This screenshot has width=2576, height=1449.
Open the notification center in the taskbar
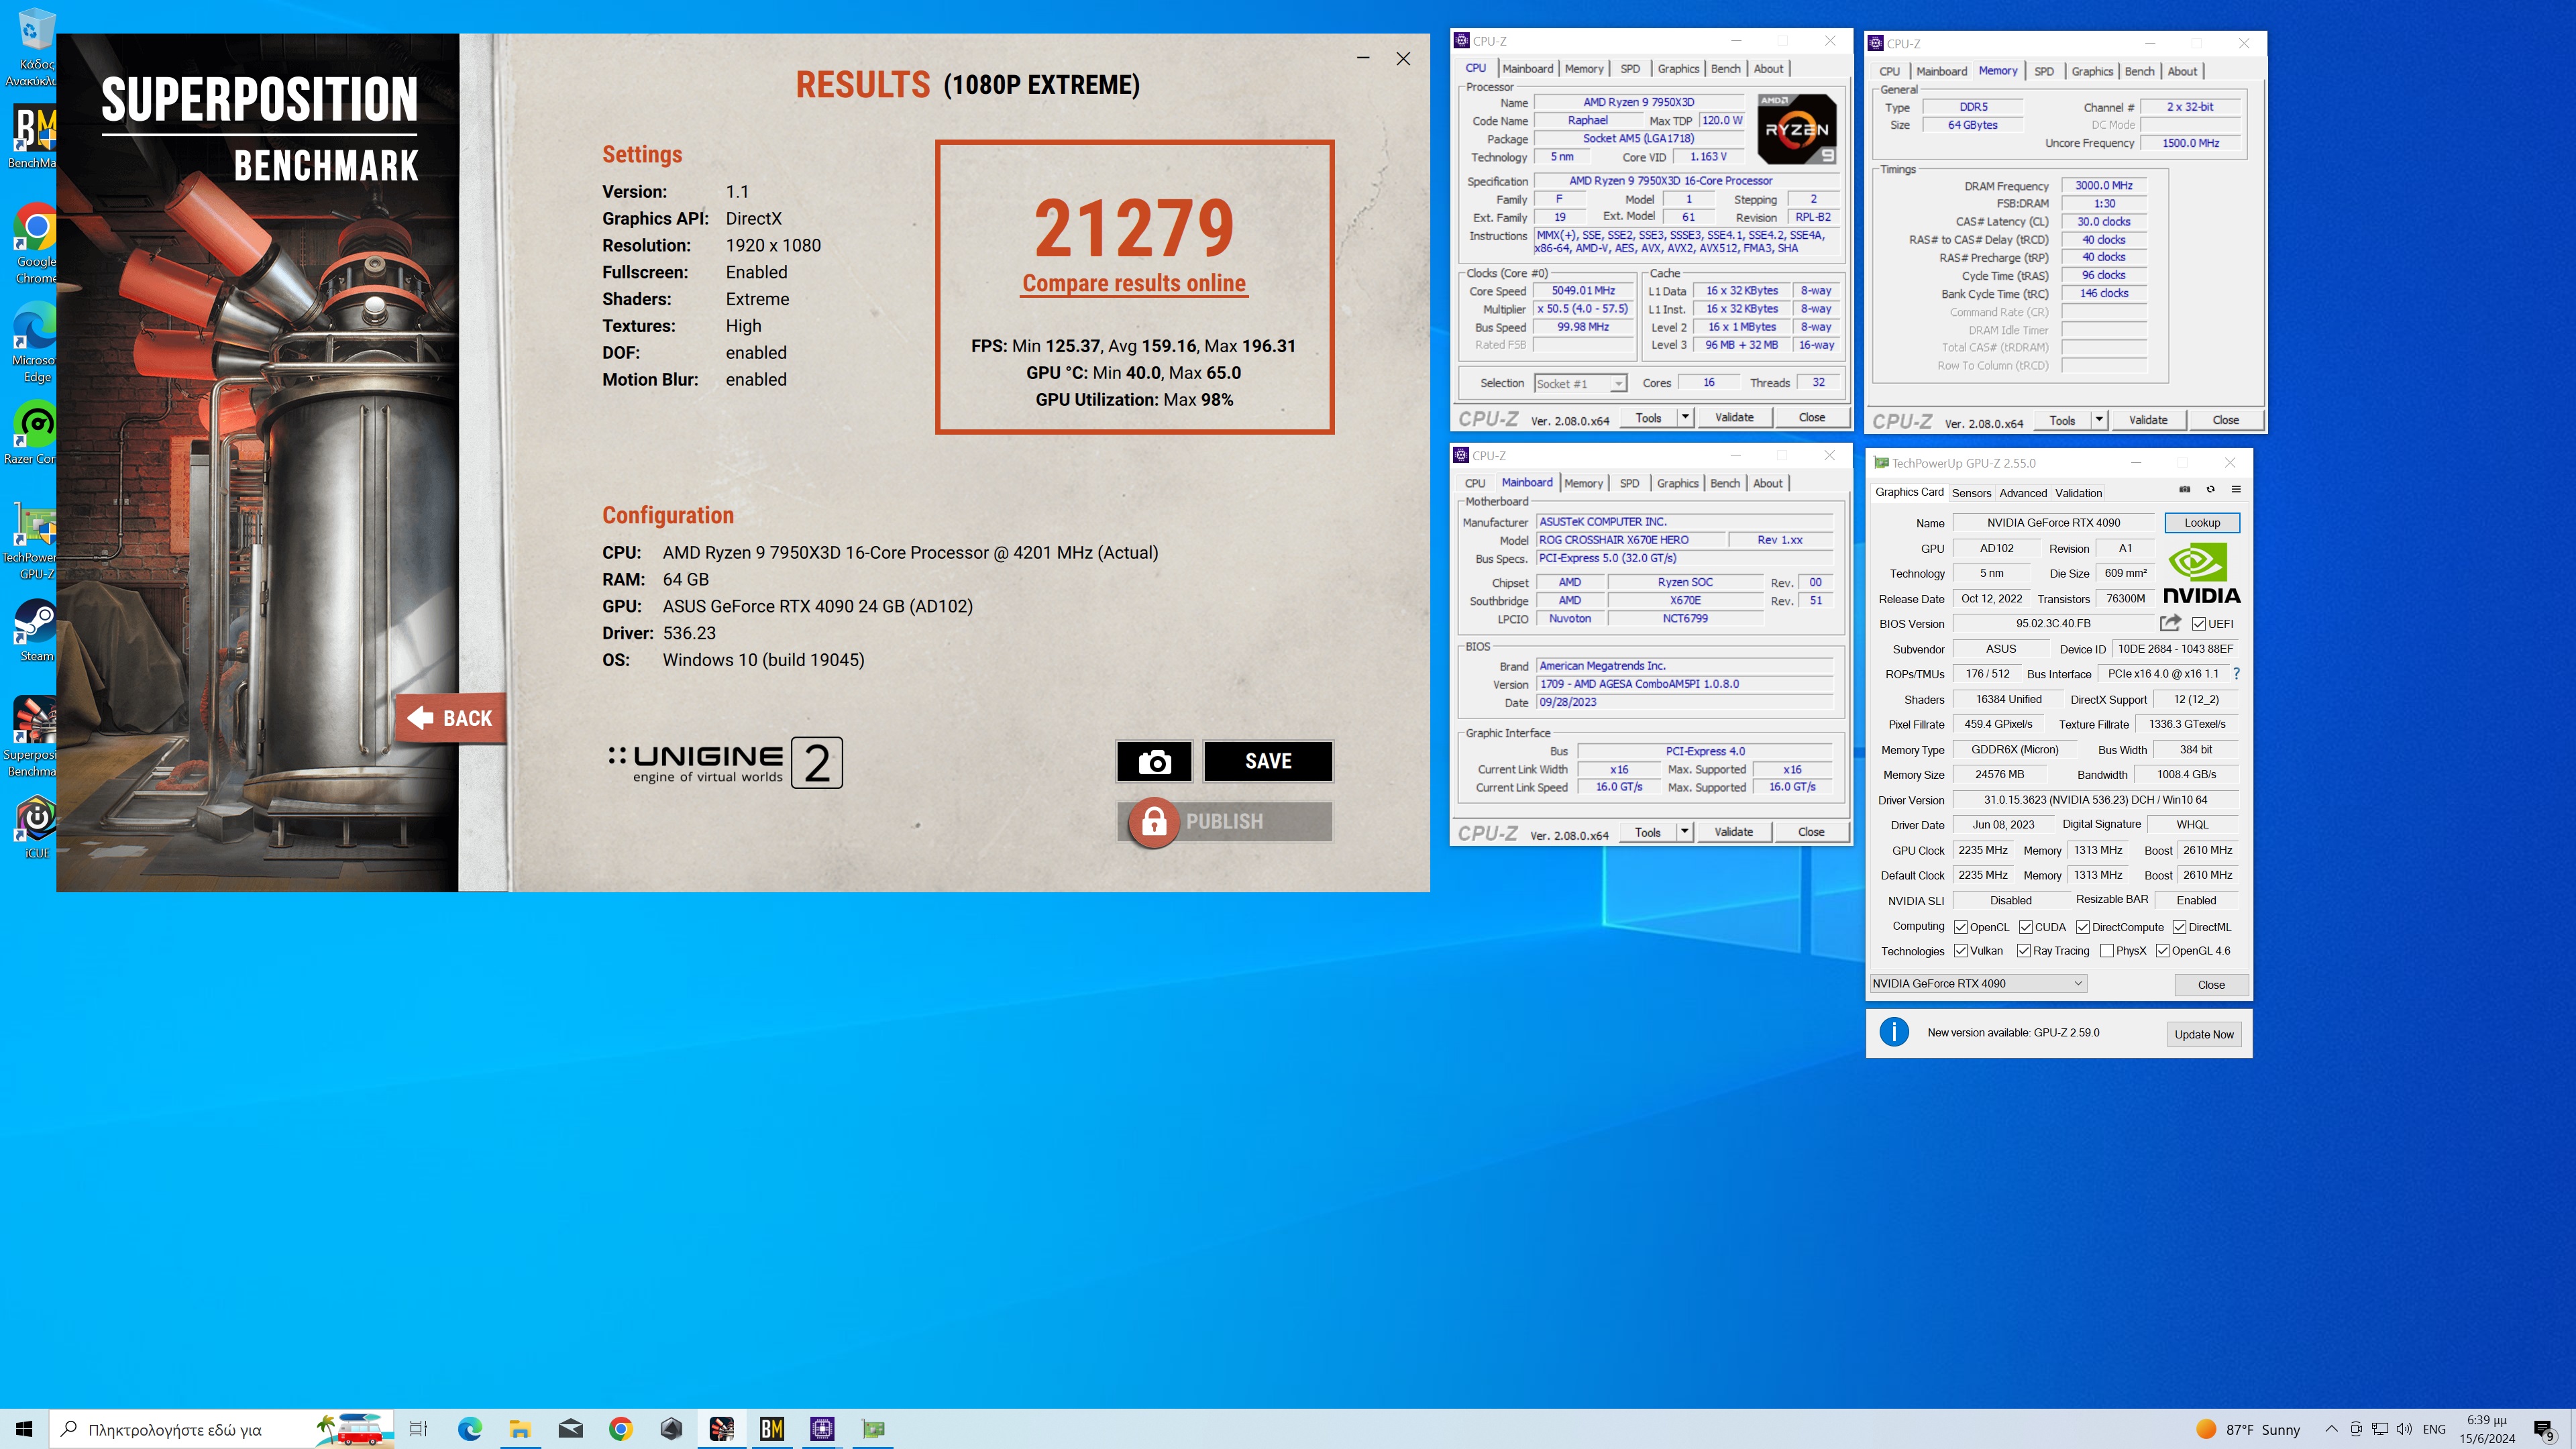coord(2545,1430)
